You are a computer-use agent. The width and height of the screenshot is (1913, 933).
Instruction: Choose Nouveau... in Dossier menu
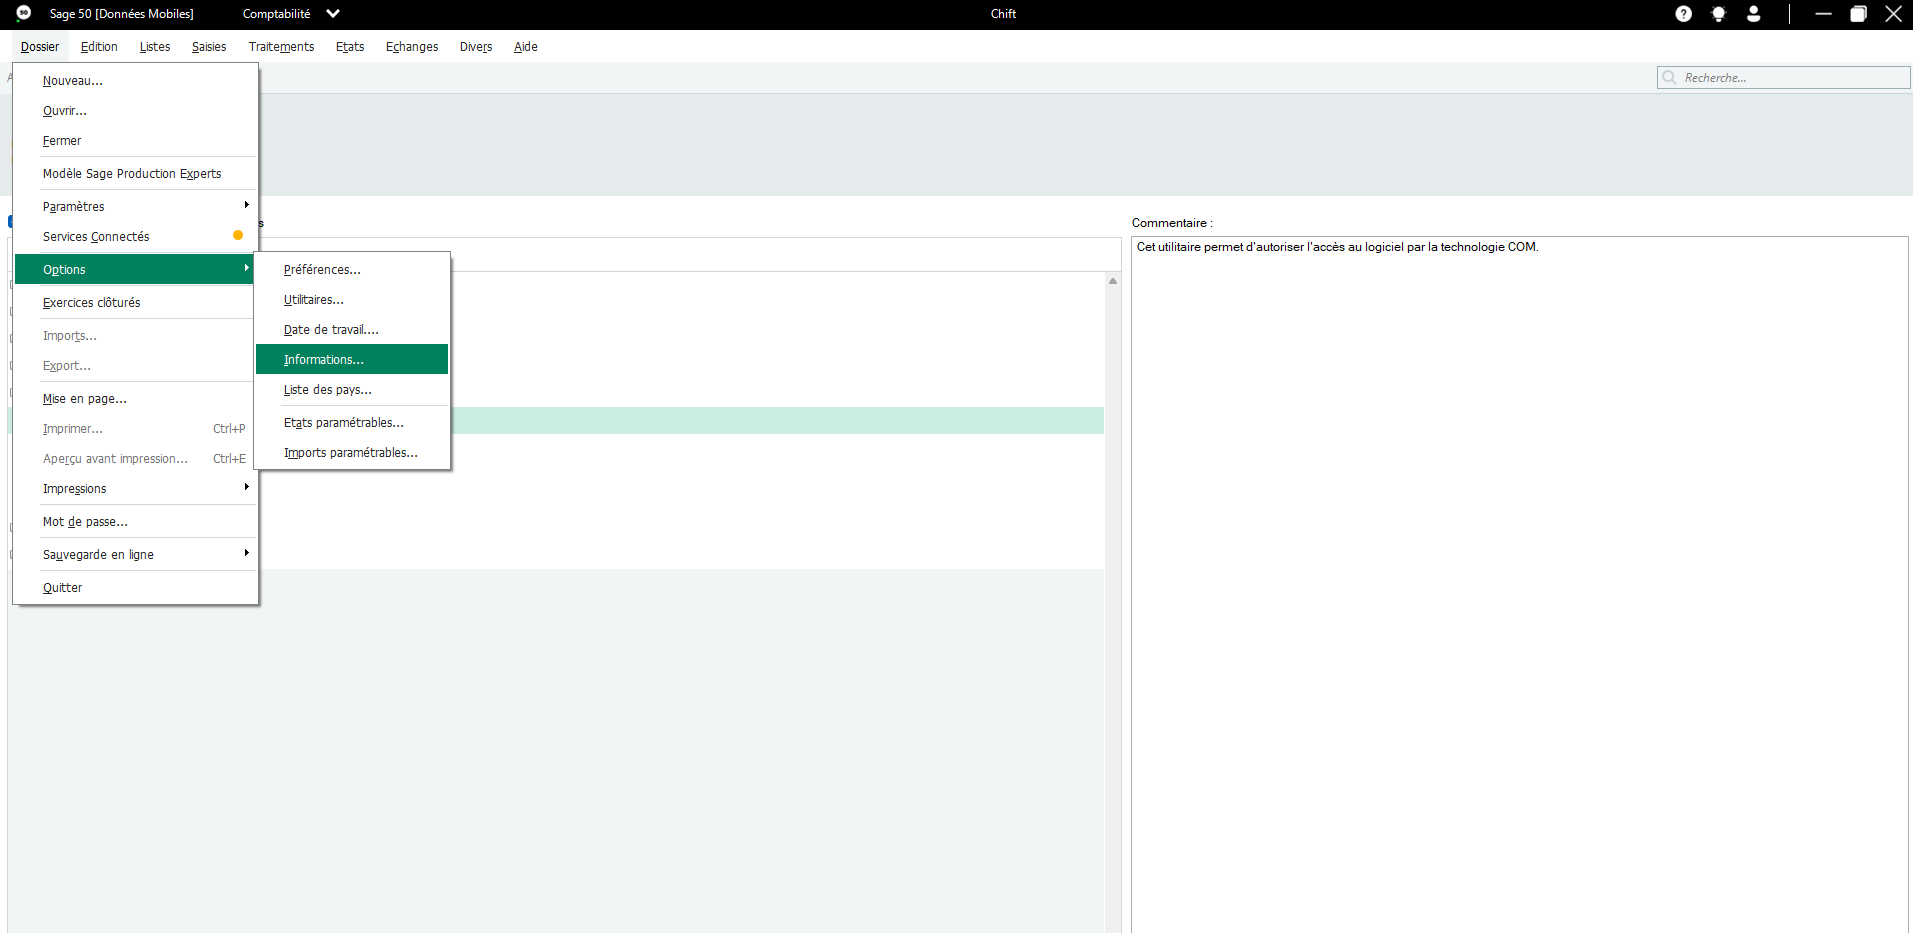click(136, 81)
